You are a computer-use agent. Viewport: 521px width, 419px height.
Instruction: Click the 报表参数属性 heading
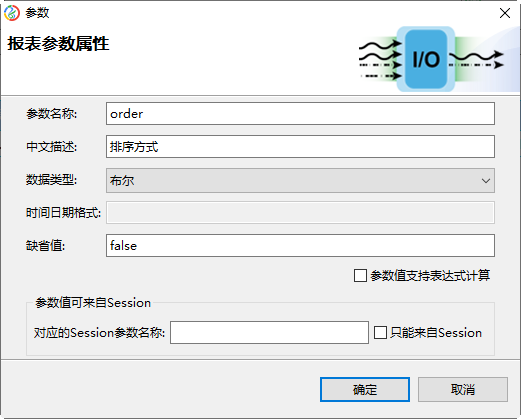coord(58,43)
